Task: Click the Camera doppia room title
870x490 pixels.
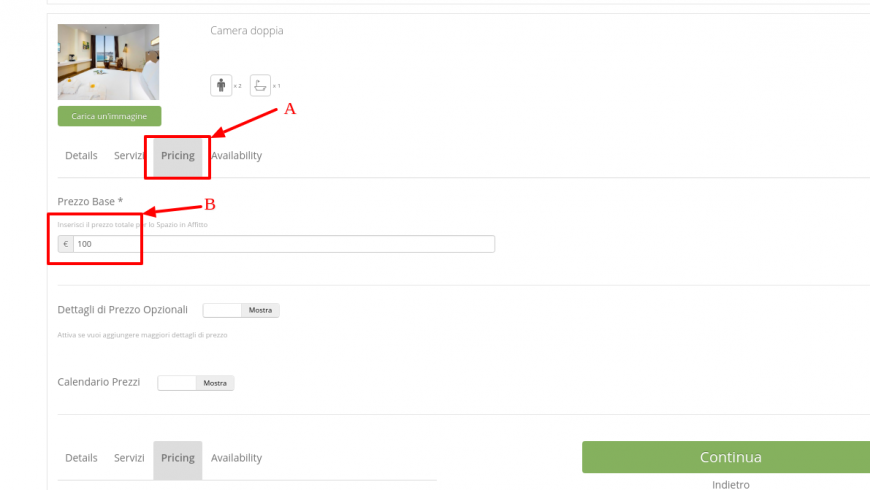Action: pos(246,31)
